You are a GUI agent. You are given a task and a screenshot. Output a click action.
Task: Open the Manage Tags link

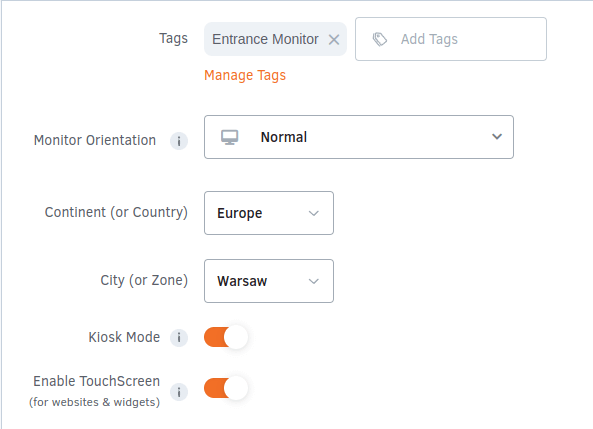tap(245, 75)
